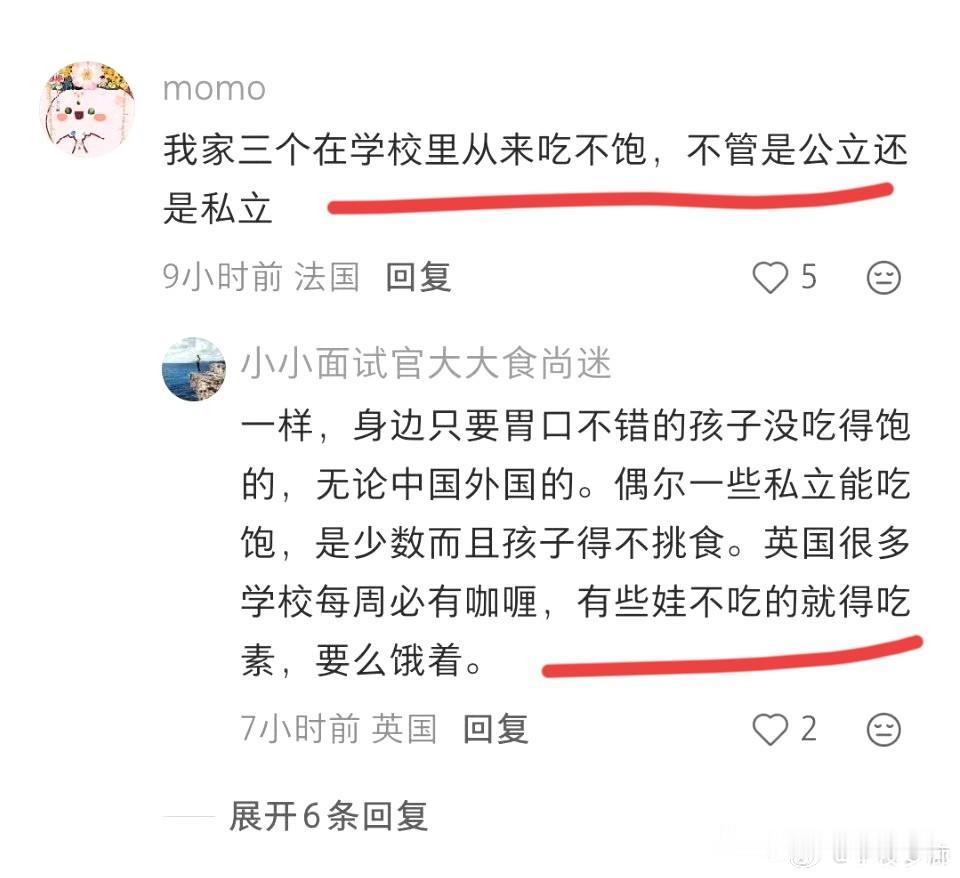Open momo's profile avatar
Image resolution: width=960 pixels, height=878 pixels.
(87, 109)
